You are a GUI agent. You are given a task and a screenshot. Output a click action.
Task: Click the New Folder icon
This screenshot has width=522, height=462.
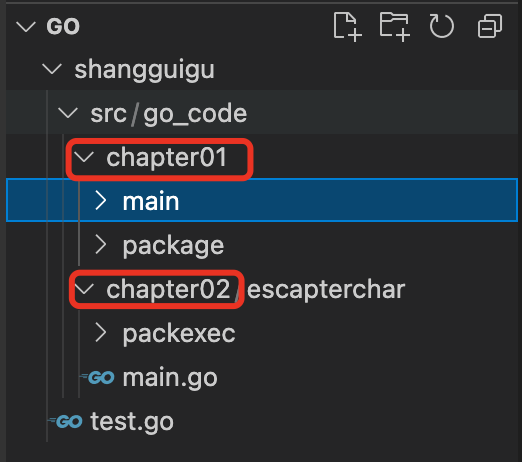tap(395, 27)
